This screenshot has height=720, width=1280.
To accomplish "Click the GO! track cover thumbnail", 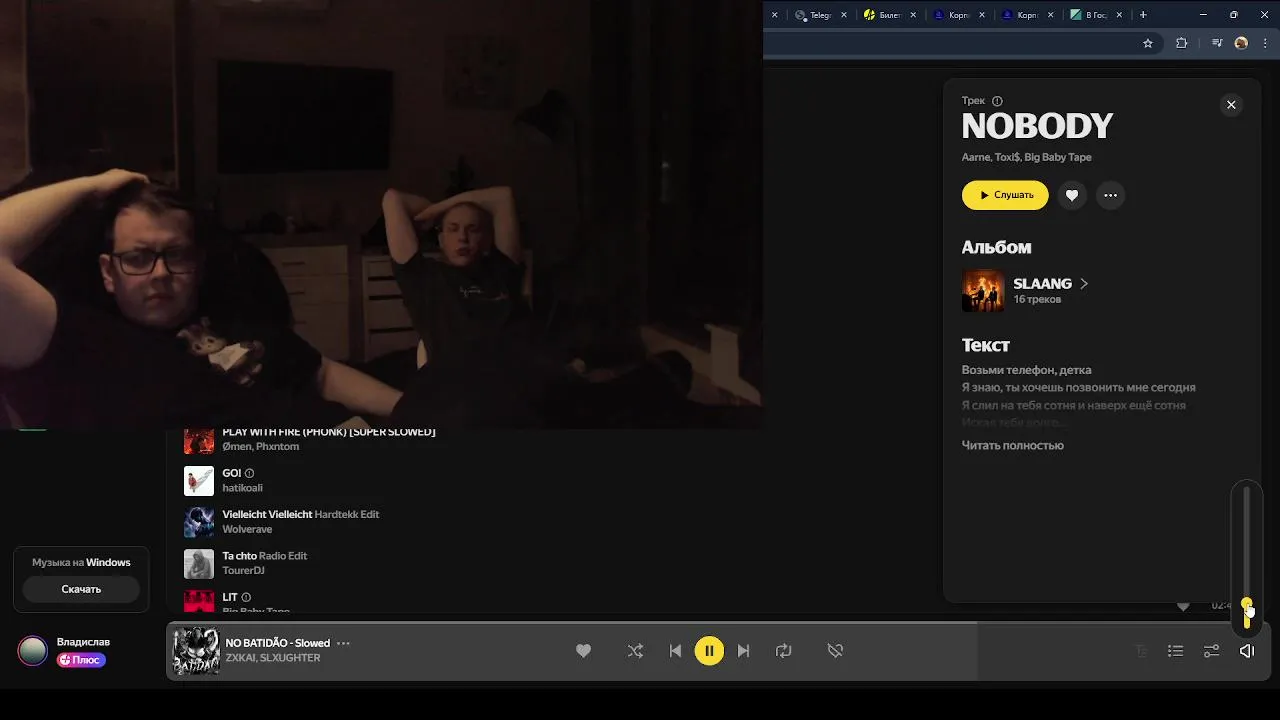I will pyautogui.click(x=199, y=481).
